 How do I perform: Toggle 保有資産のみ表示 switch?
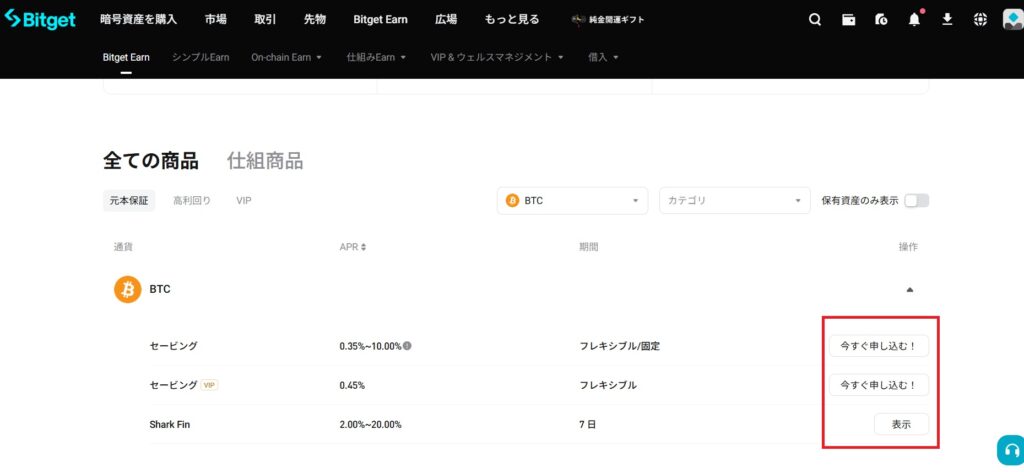tap(916, 200)
